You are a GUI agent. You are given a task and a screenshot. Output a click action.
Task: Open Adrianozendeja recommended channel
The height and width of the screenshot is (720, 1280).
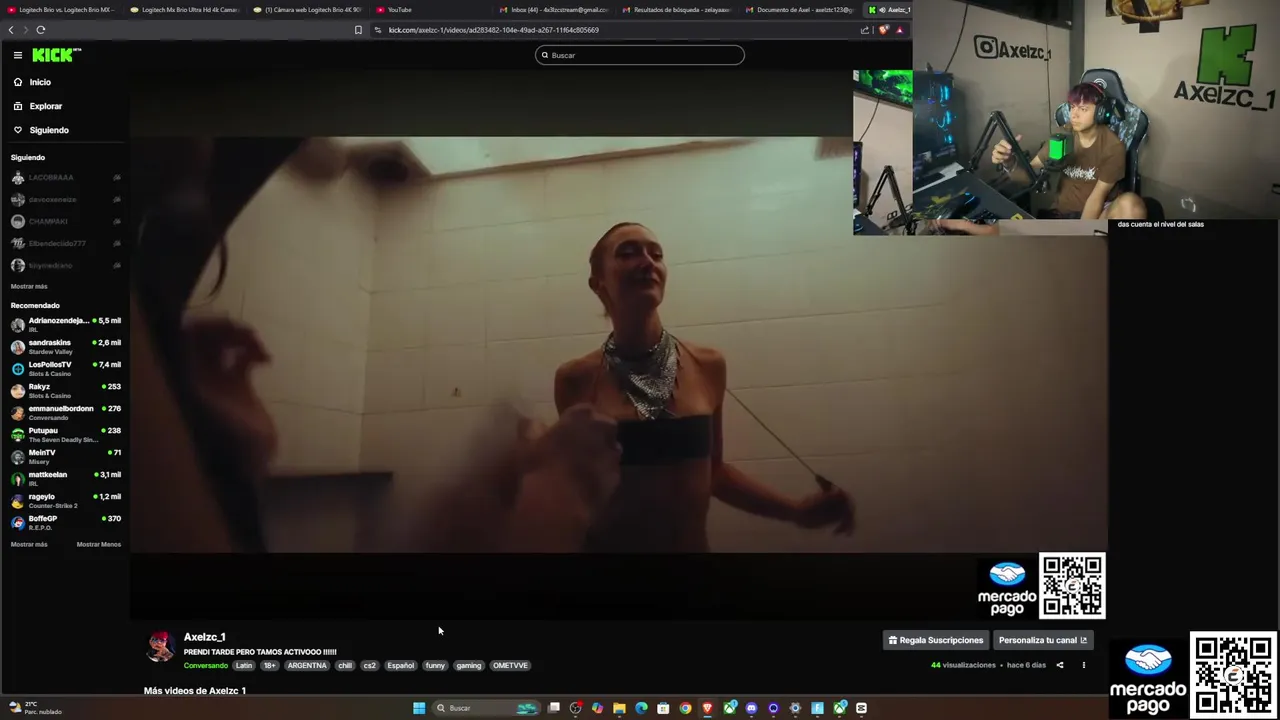(x=64, y=324)
